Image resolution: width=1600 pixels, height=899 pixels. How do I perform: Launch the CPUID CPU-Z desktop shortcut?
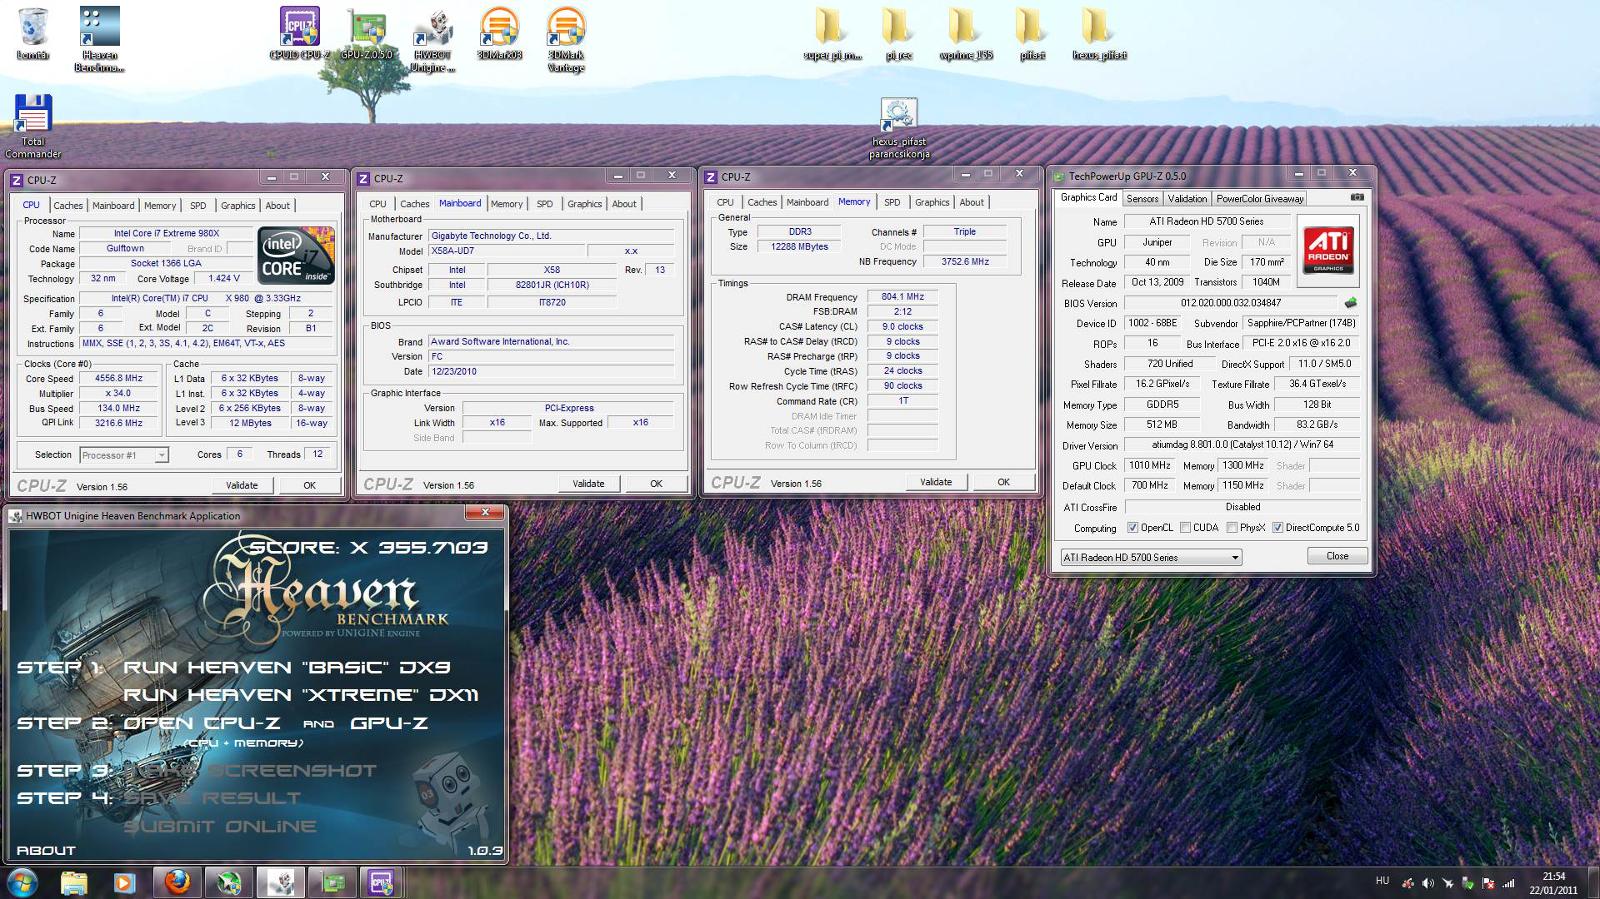[x=299, y=33]
